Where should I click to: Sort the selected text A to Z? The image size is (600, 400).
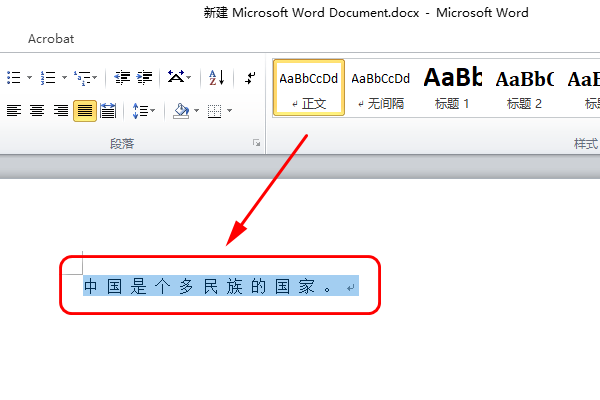(217, 78)
